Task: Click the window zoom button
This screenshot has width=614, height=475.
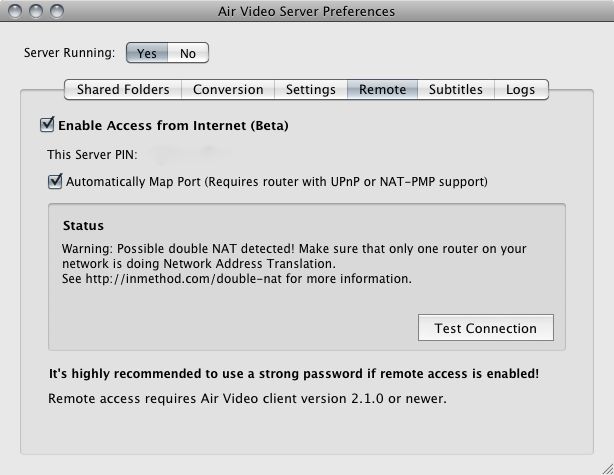Action: coord(57,11)
